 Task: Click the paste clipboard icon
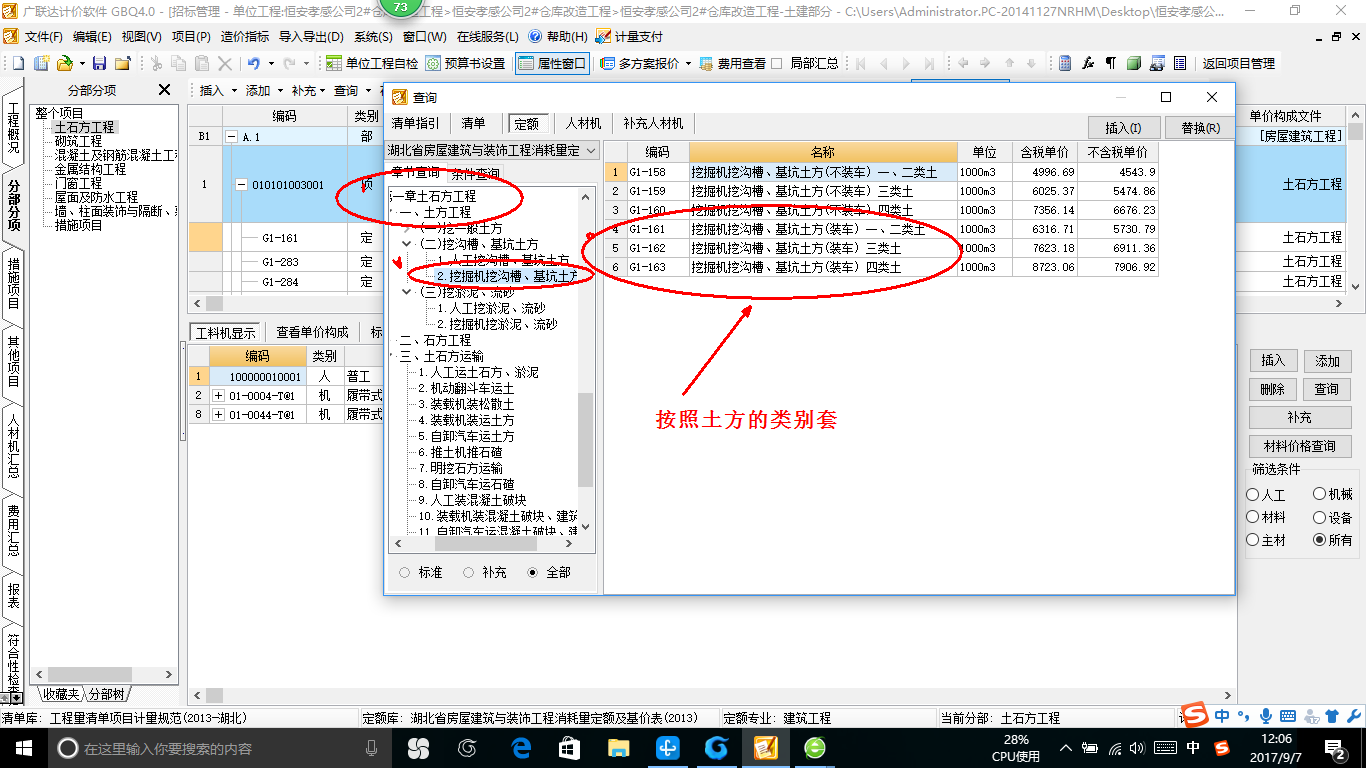(202, 63)
